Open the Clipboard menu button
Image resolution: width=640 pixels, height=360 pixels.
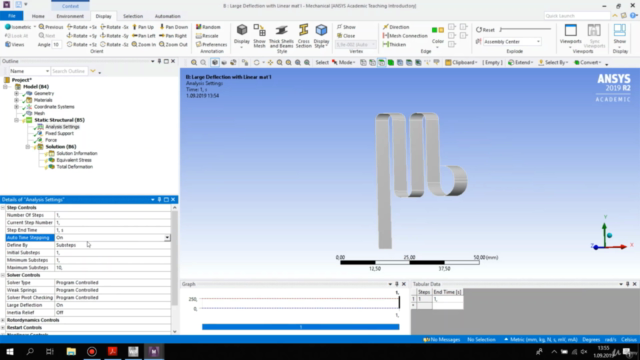click(x=461, y=62)
